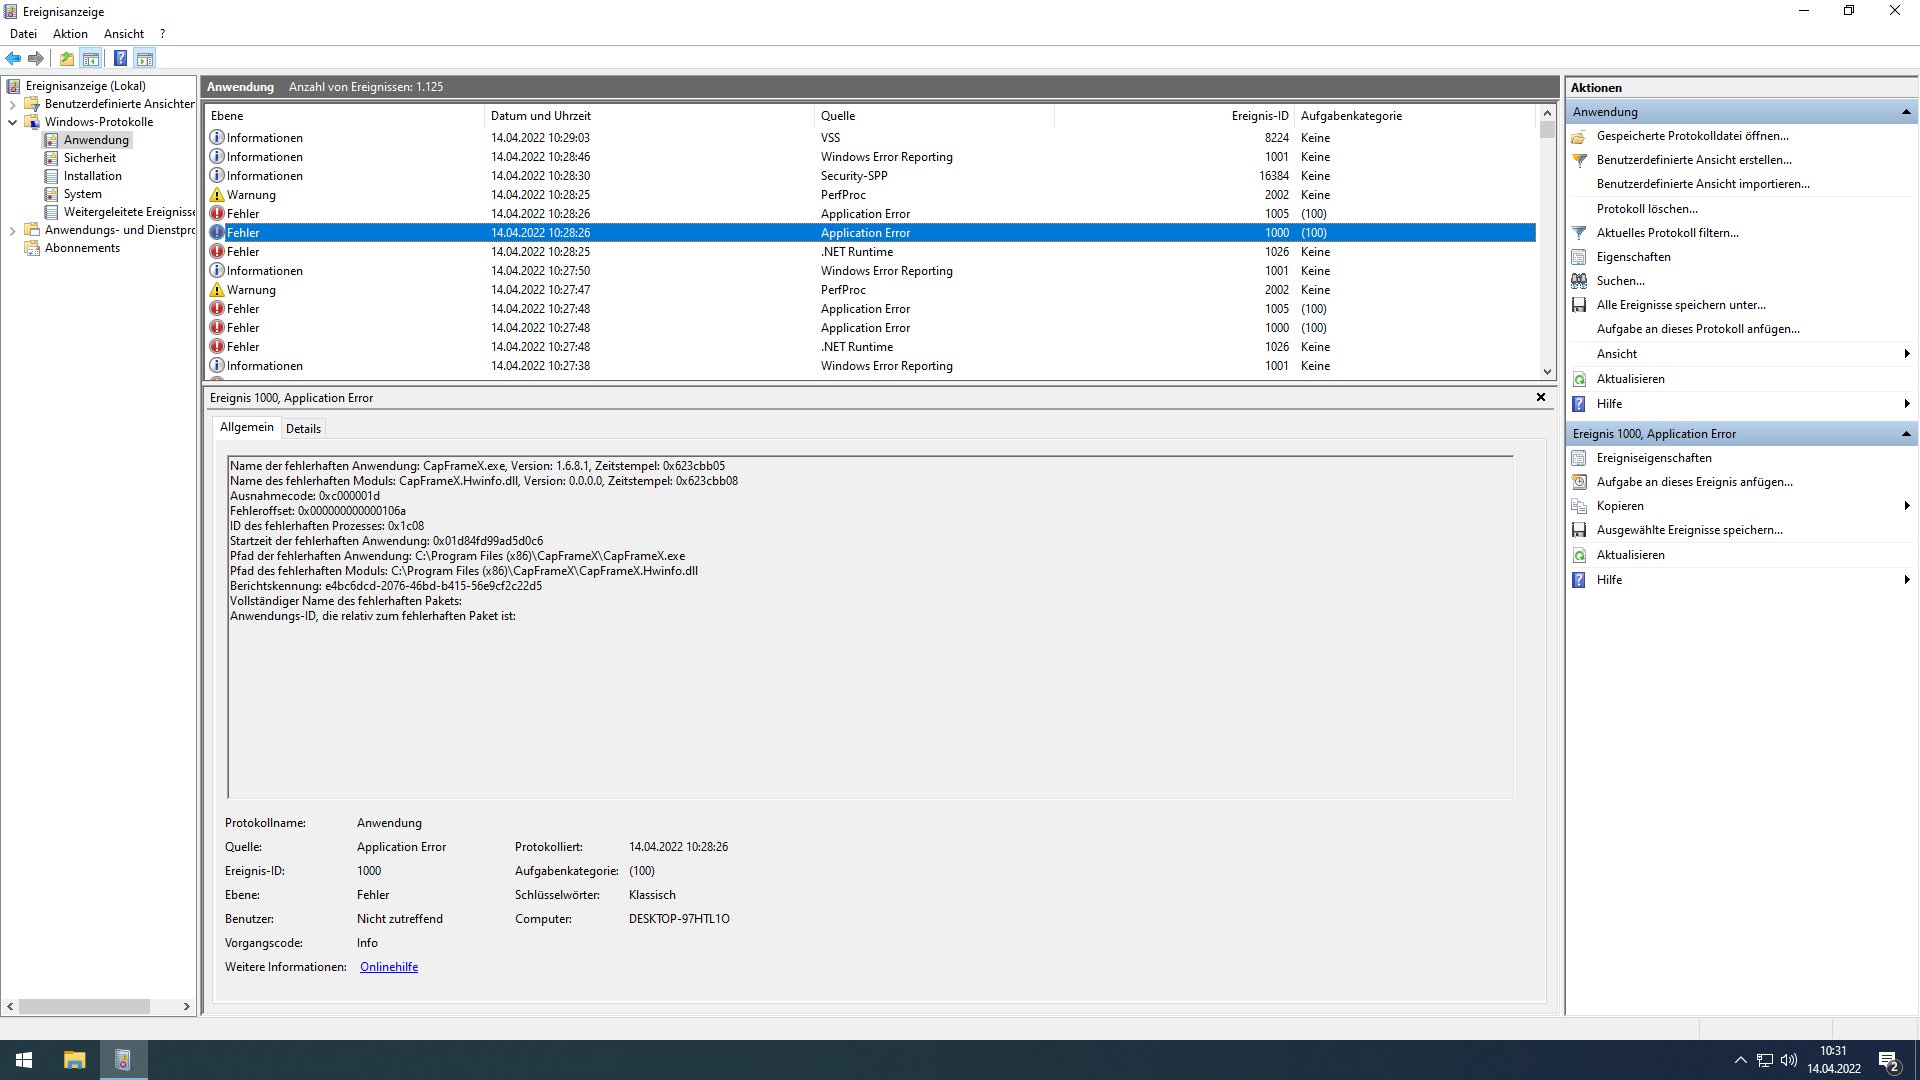
Task: Click the binoculars Suchen icon
Action: (x=1579, y=281)
